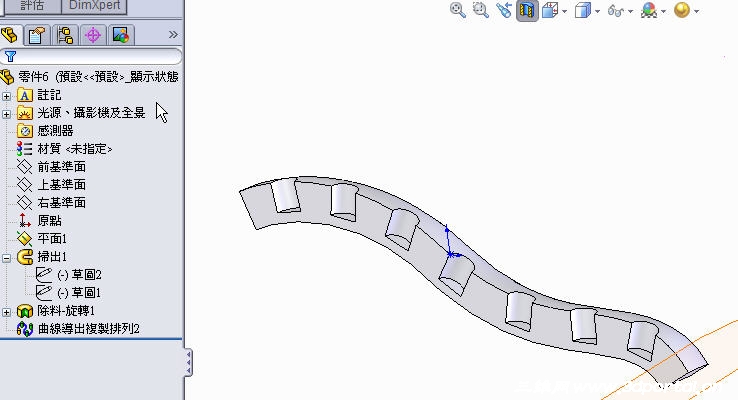
Task: Click the 右基準面 plane icon
Action: pos(24,202)
